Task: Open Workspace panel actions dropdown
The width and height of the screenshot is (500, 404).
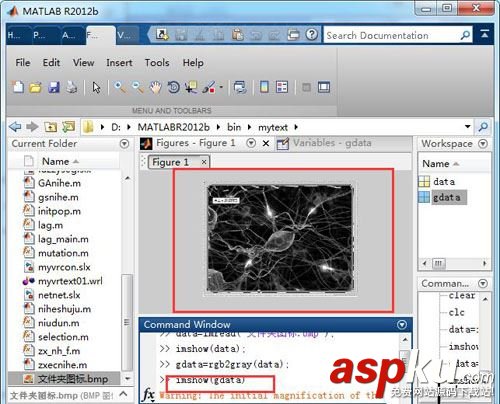Action: (483, 144)
